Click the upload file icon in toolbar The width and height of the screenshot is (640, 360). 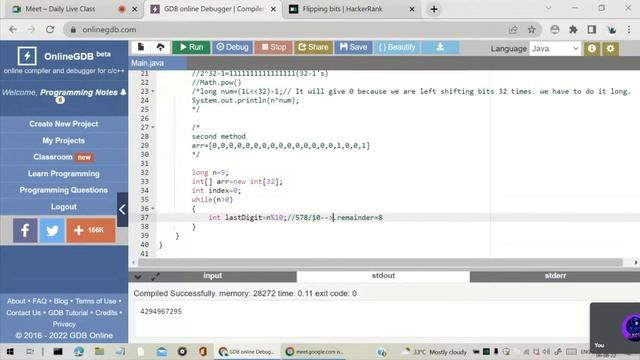[x=160, y=47]
